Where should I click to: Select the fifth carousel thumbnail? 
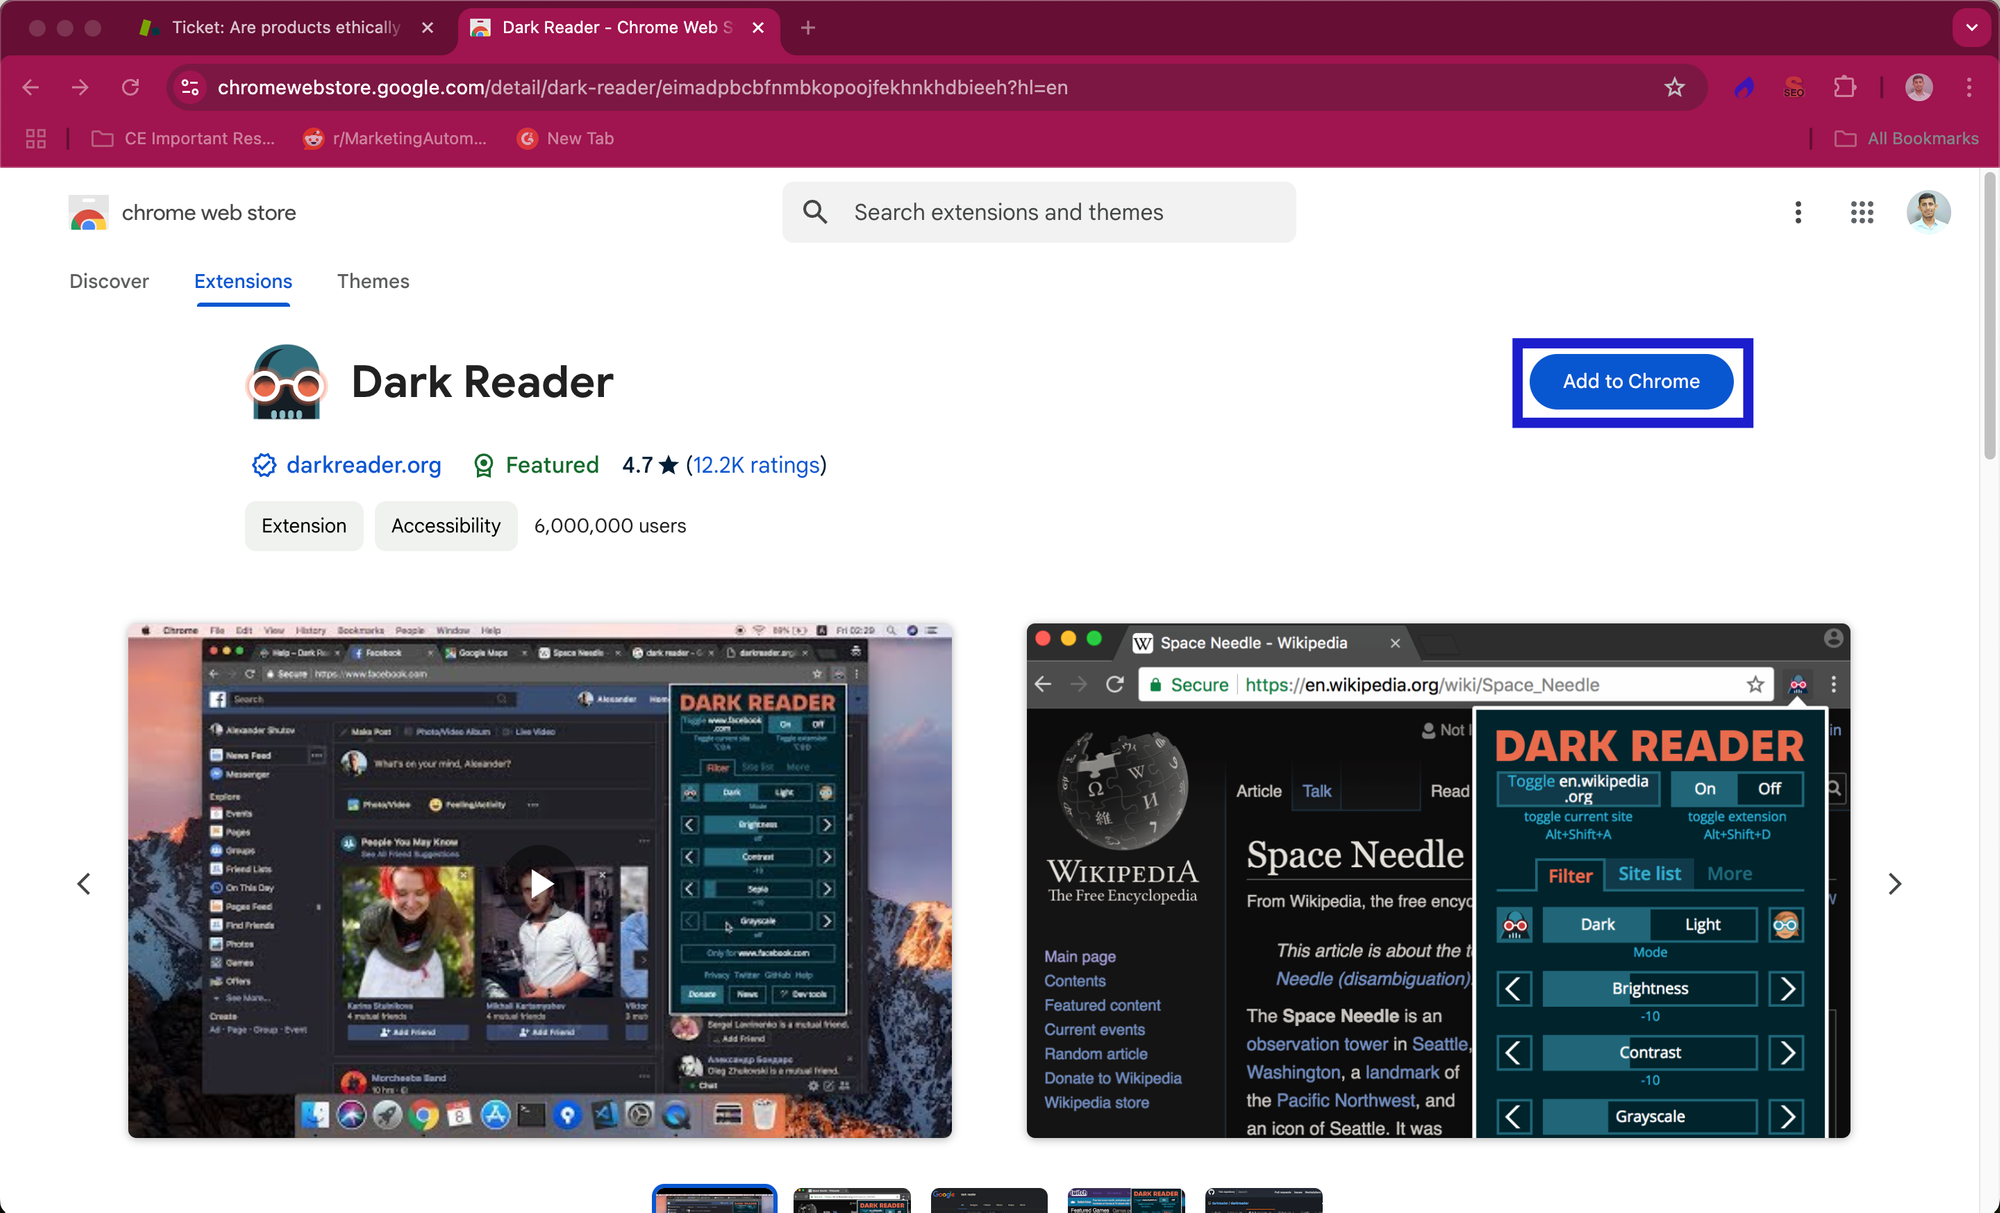coord(1264,1200)
